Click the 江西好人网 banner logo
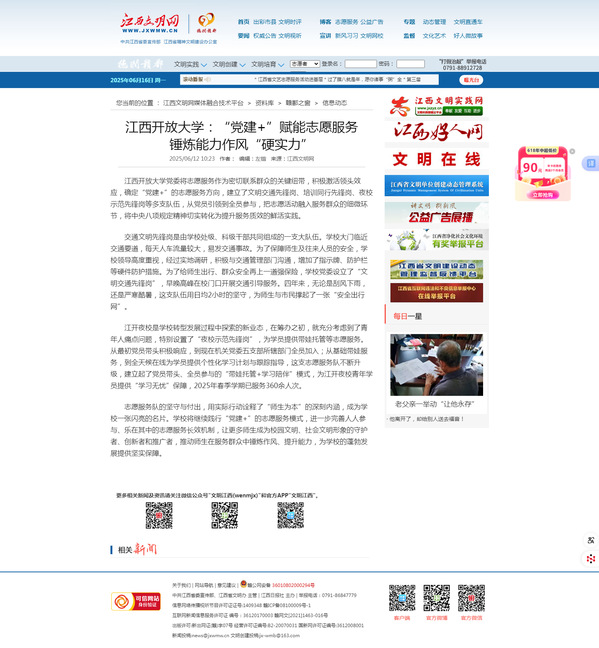The image size is (599, 648). (437, 131)
